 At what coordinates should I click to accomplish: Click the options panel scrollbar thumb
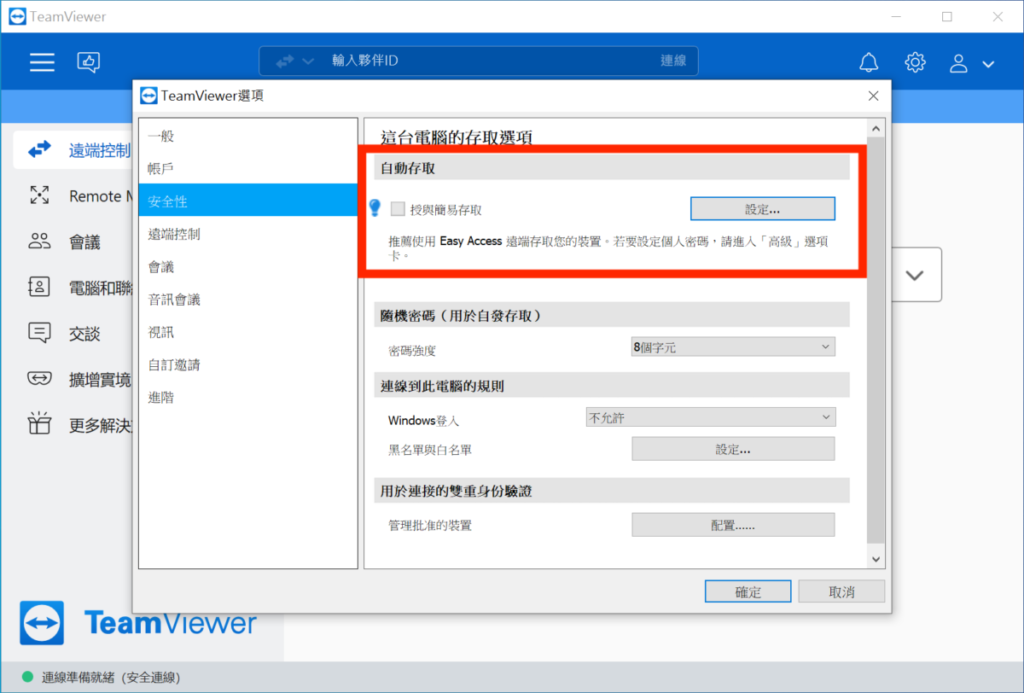[876, 340]
